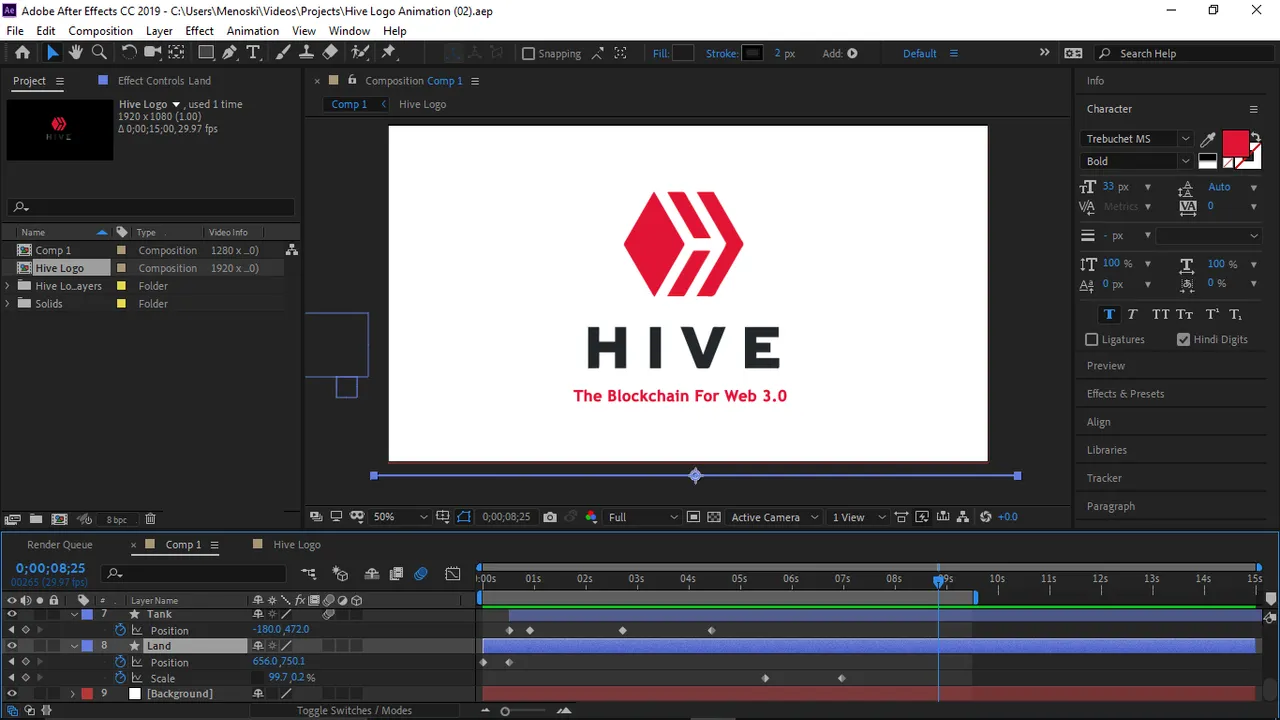This screenshot has height=720, width=1280.
Task: Open the 50% magnification dropdown
Action: (400, 517)
